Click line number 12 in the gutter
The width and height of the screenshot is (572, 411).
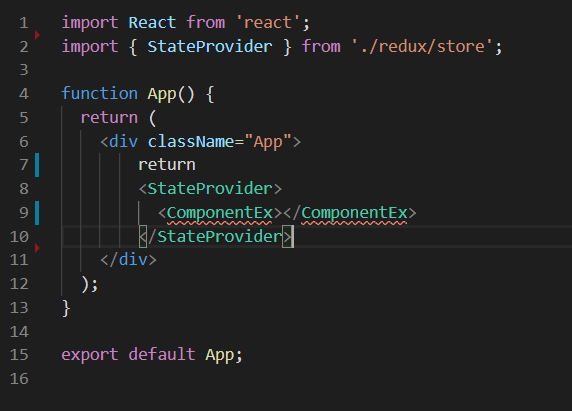[x=19, y=284]
